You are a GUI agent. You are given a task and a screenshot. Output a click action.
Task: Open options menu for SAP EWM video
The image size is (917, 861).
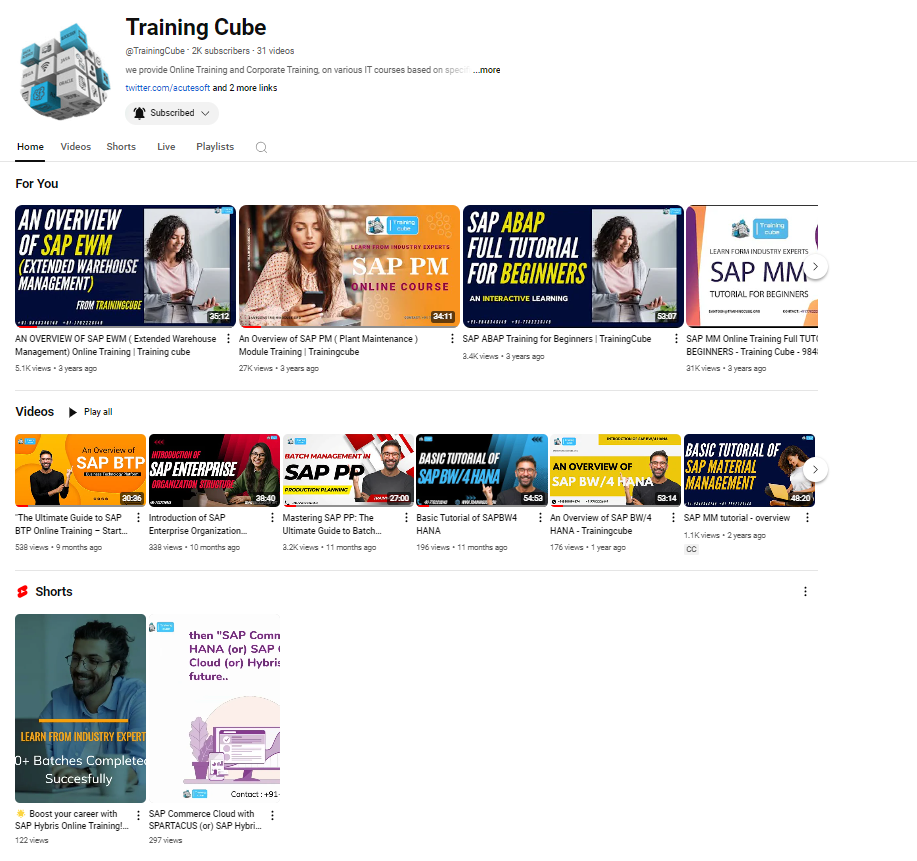tap(229, 339)
